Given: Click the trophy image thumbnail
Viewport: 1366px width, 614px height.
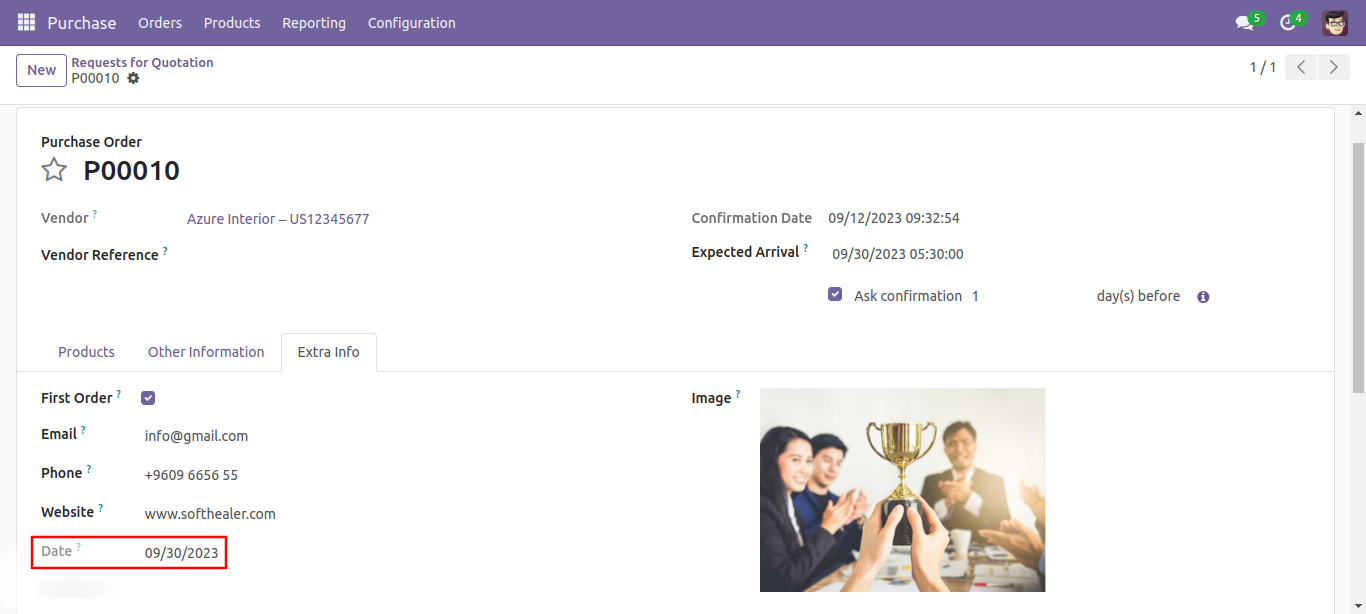Looking at the screenshot, I should tap(902, 490).
